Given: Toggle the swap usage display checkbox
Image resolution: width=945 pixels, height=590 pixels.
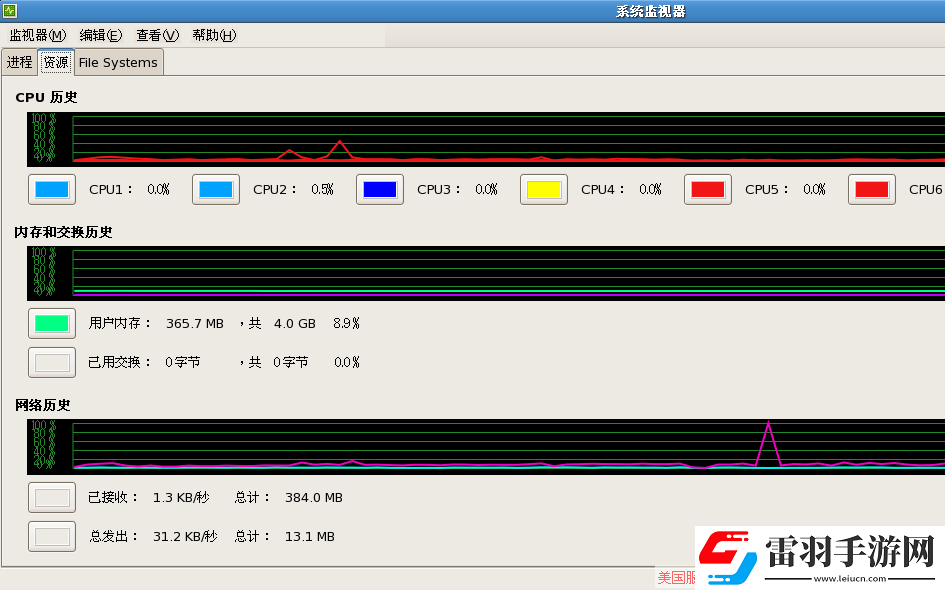Looking at the screenshot, I should point(51,362).
